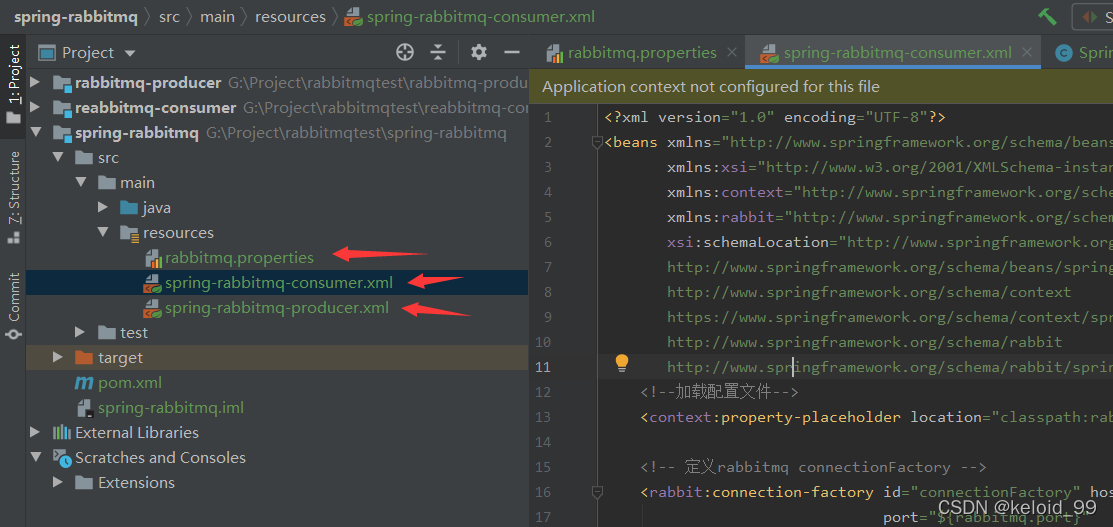Collapse the spring-rabbitmq module
Viewport: 1113px width, 527px height.
click(x=36, y=133)
